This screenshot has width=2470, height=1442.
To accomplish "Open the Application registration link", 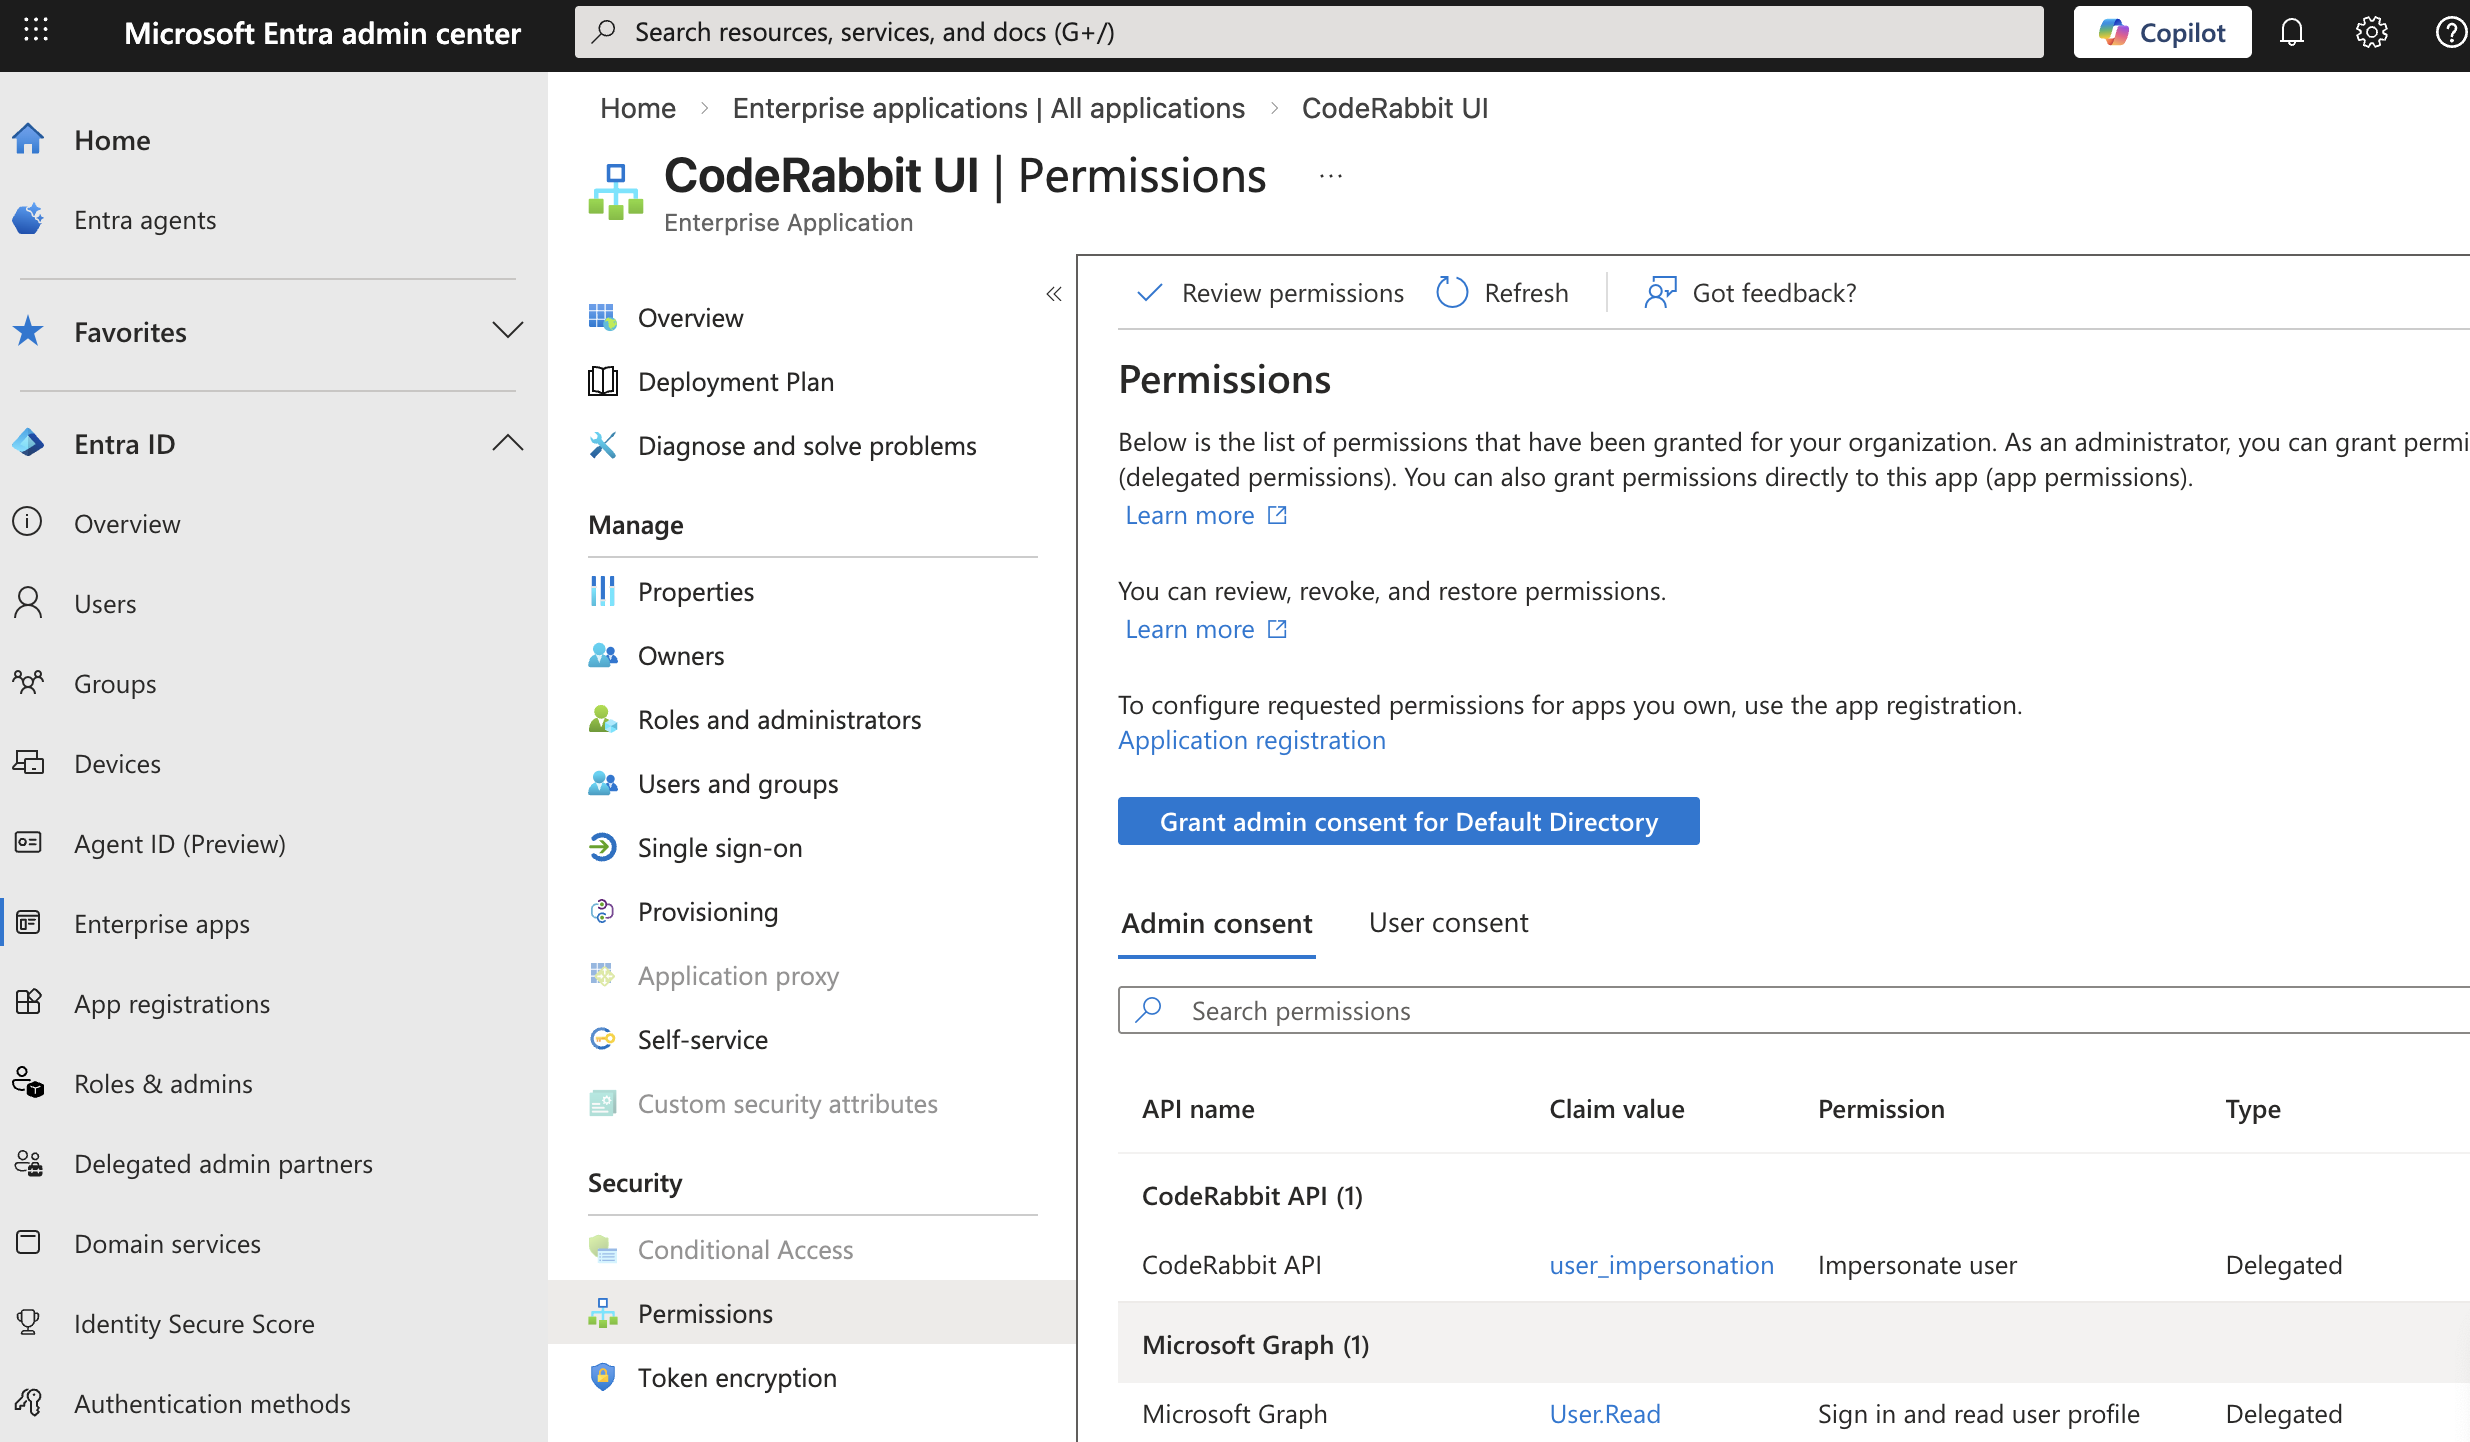I will coord(1252,740).
